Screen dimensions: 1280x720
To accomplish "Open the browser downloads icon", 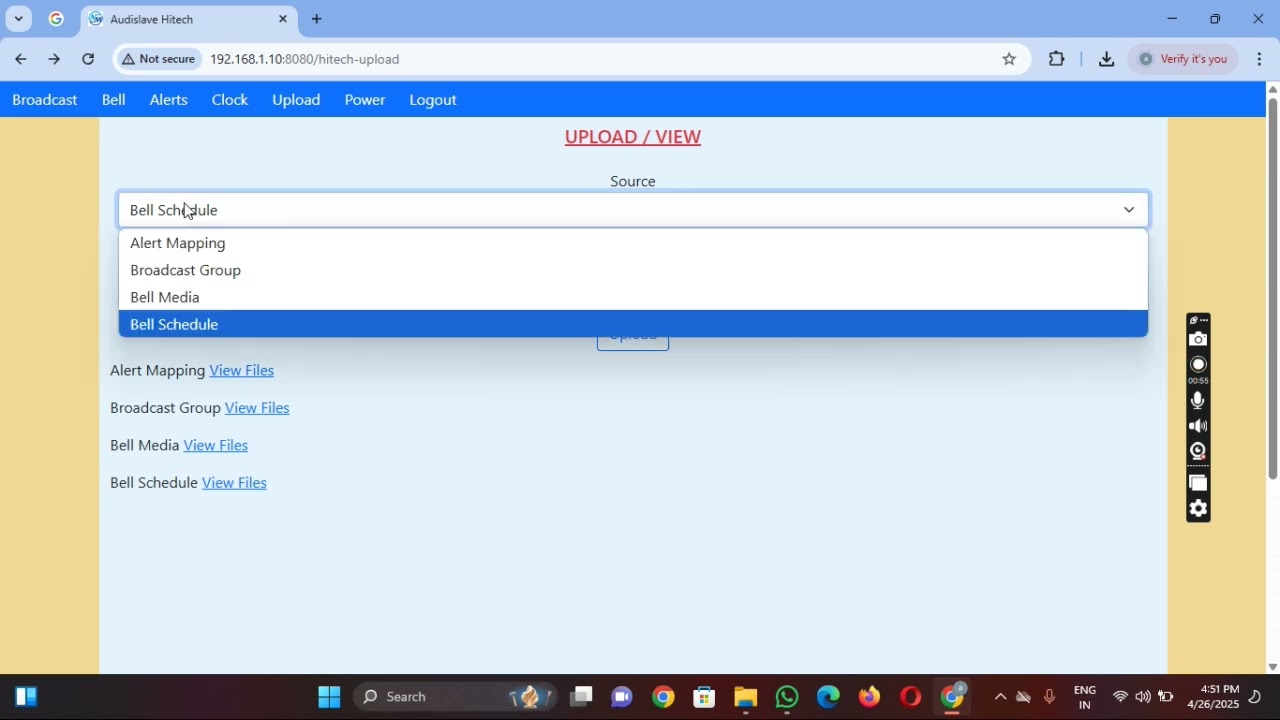I will (1107, 59).
